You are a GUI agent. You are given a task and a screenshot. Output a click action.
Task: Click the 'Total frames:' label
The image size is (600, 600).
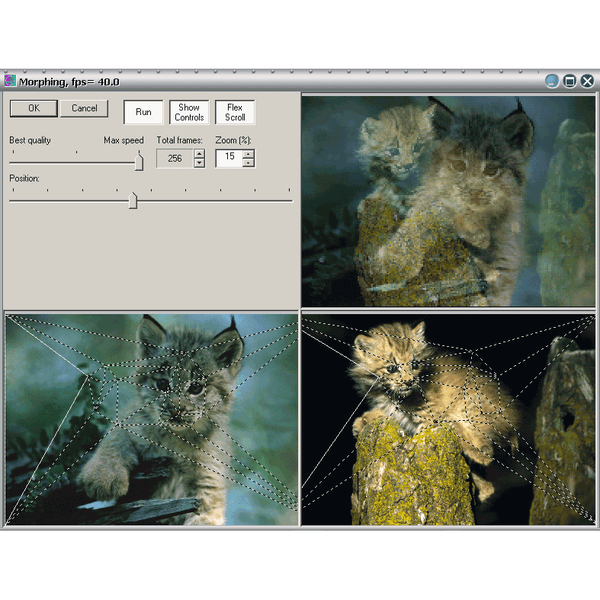(179, 140)
